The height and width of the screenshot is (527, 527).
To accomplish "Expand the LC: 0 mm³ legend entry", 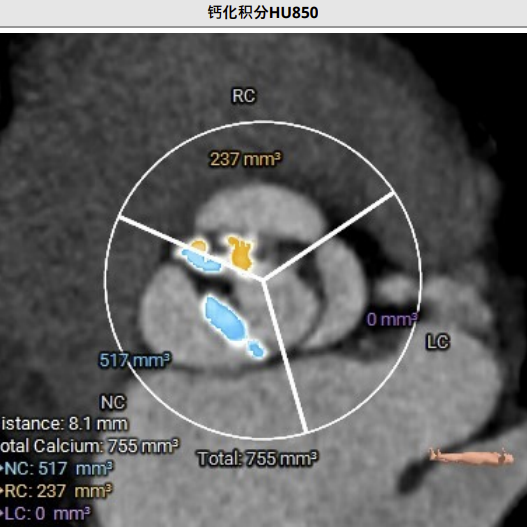I will pos(46,514).
